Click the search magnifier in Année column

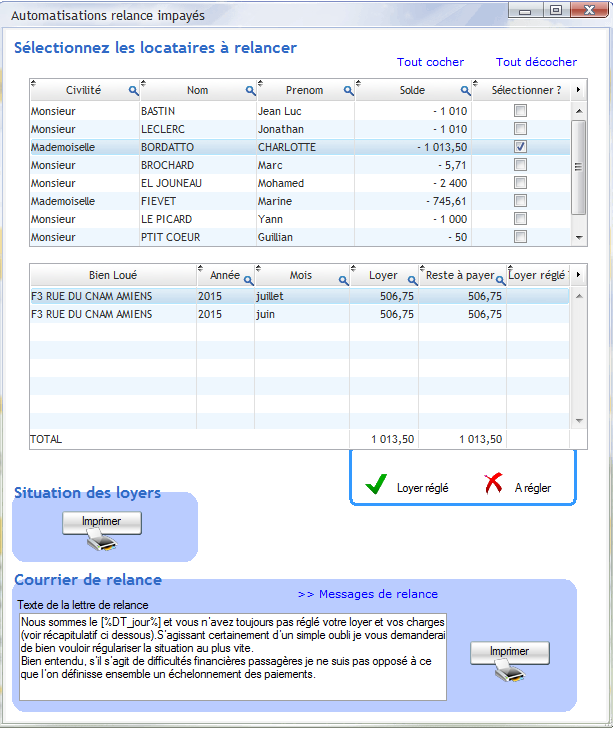point(248,280)
